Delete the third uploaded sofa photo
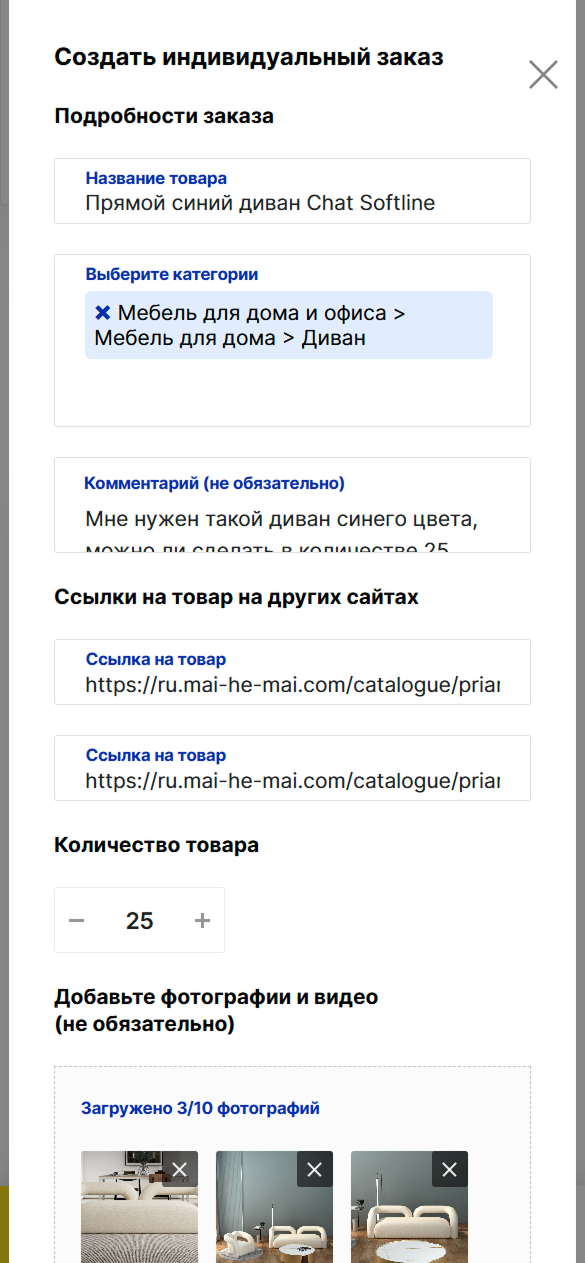The width and height of the screenshot is (585, 1263). 447,1169
